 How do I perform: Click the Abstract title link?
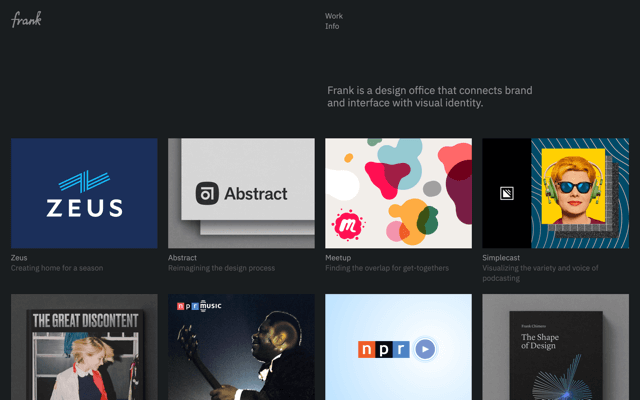click(182, 258)
